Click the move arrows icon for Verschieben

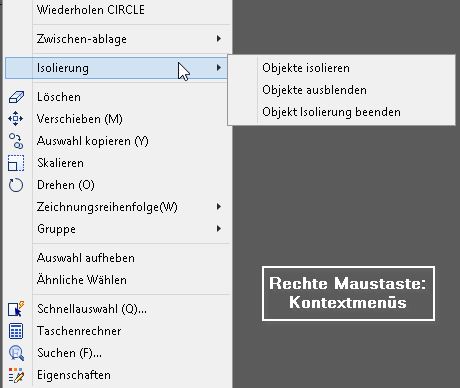pos(16,119)
